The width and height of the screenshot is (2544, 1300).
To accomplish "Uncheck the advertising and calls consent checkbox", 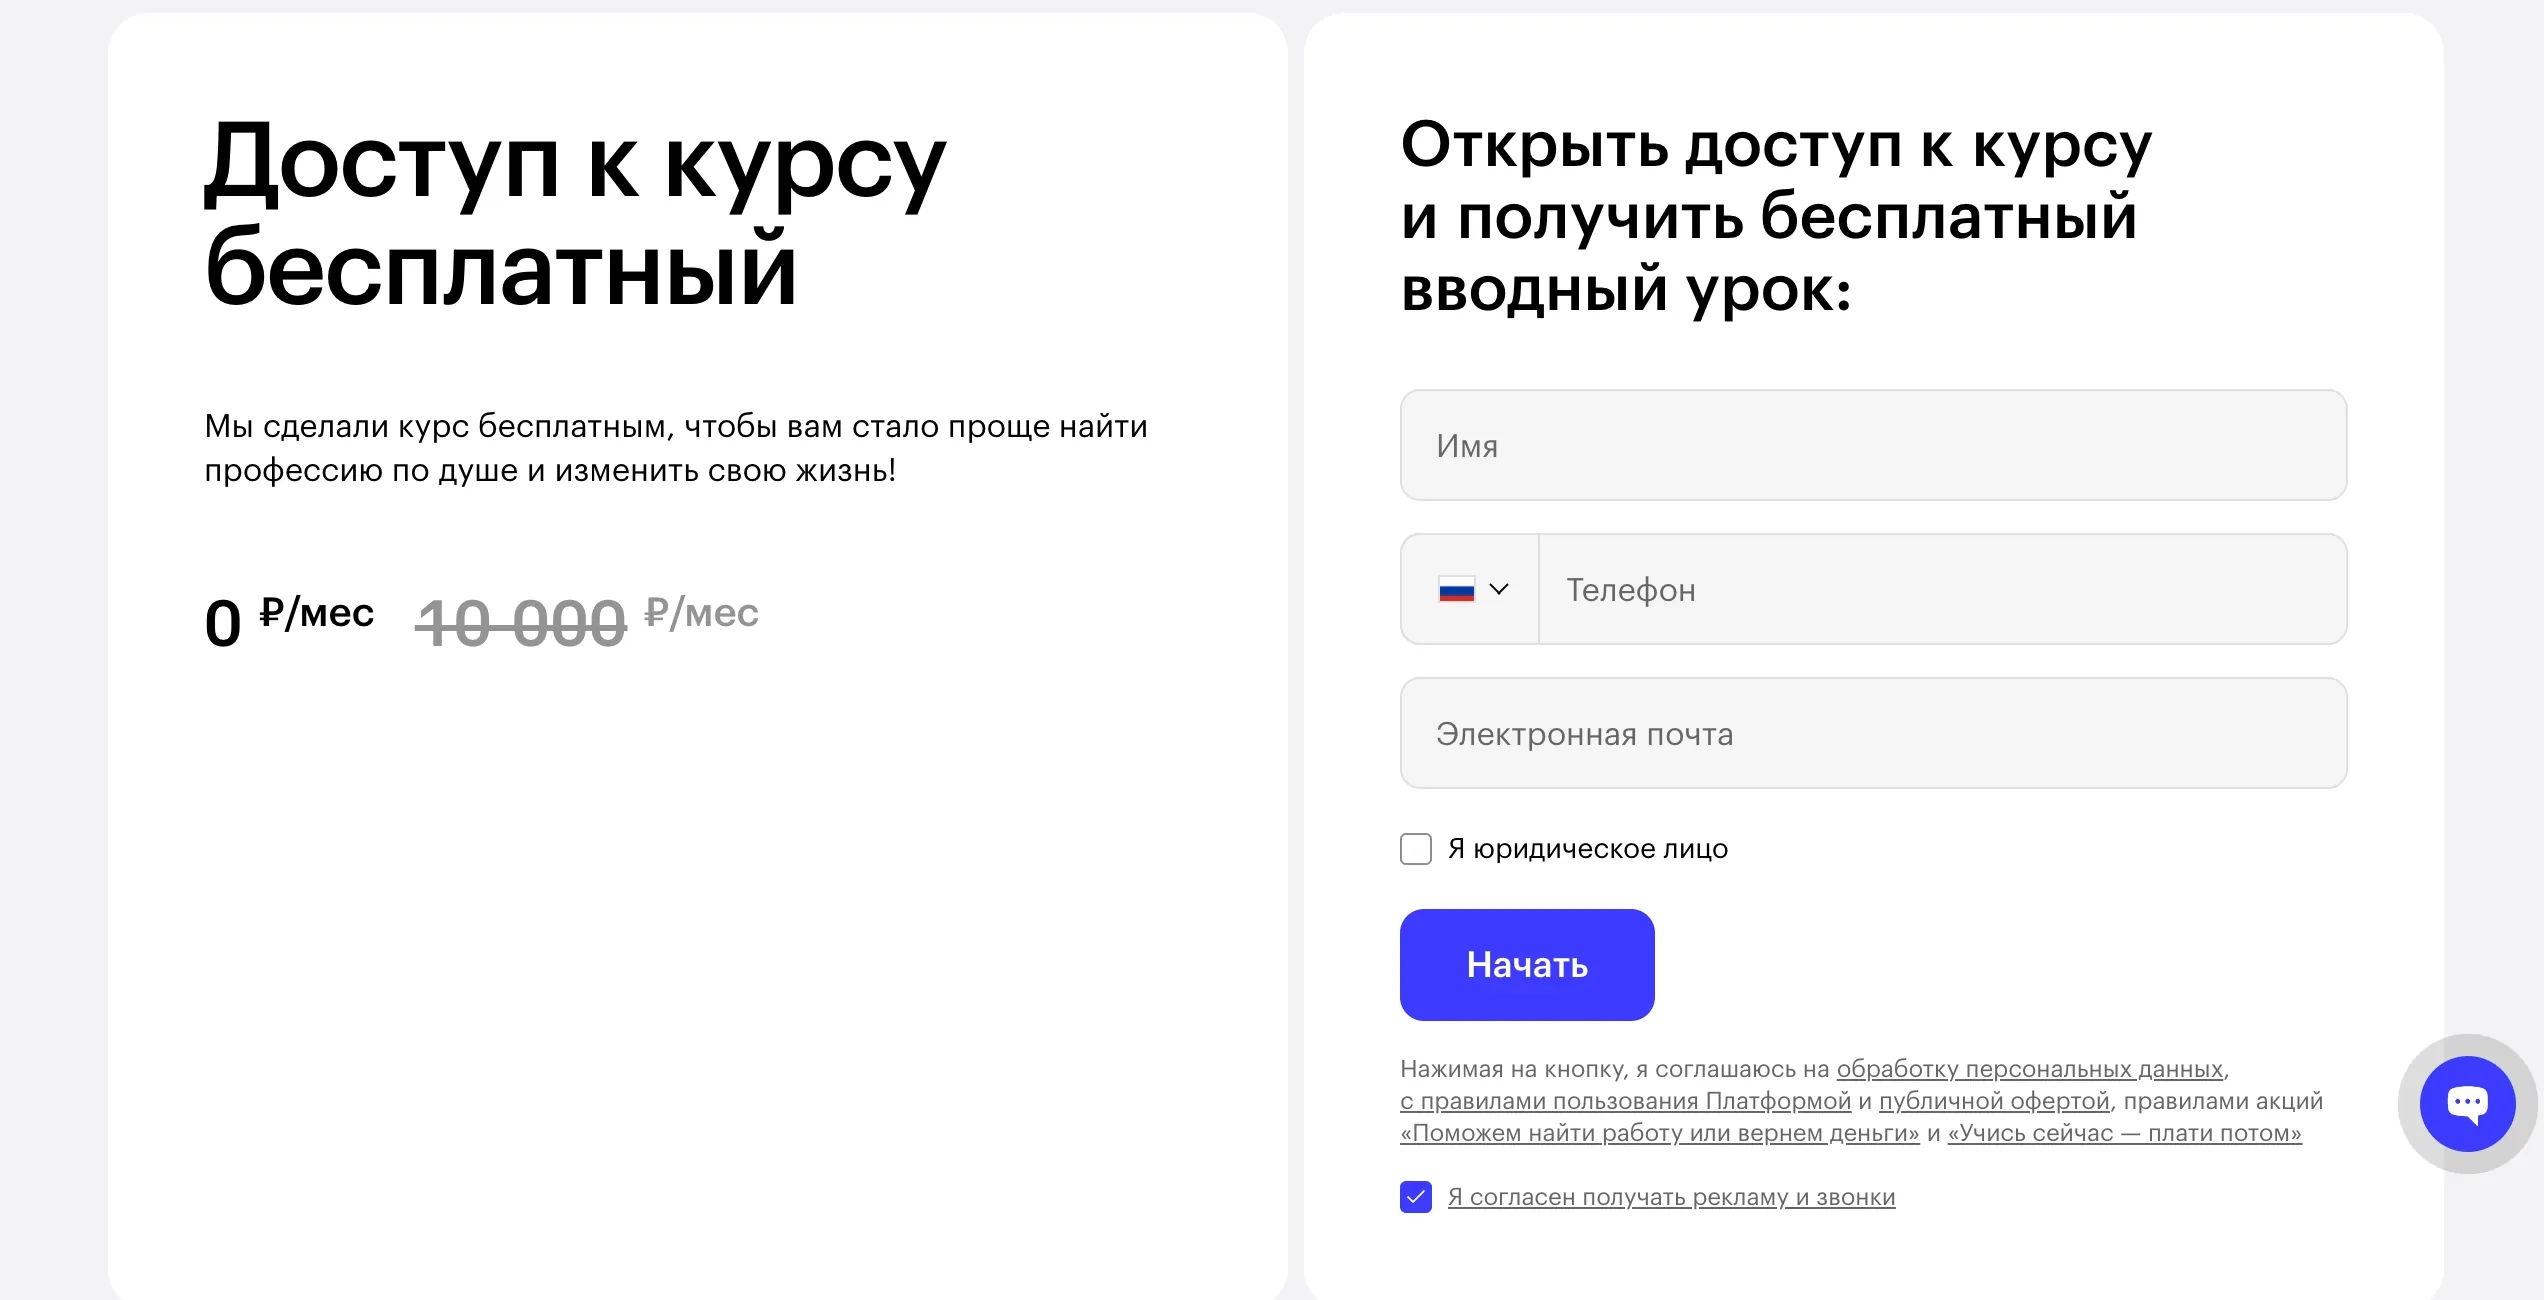I will coord(1416,1197).
